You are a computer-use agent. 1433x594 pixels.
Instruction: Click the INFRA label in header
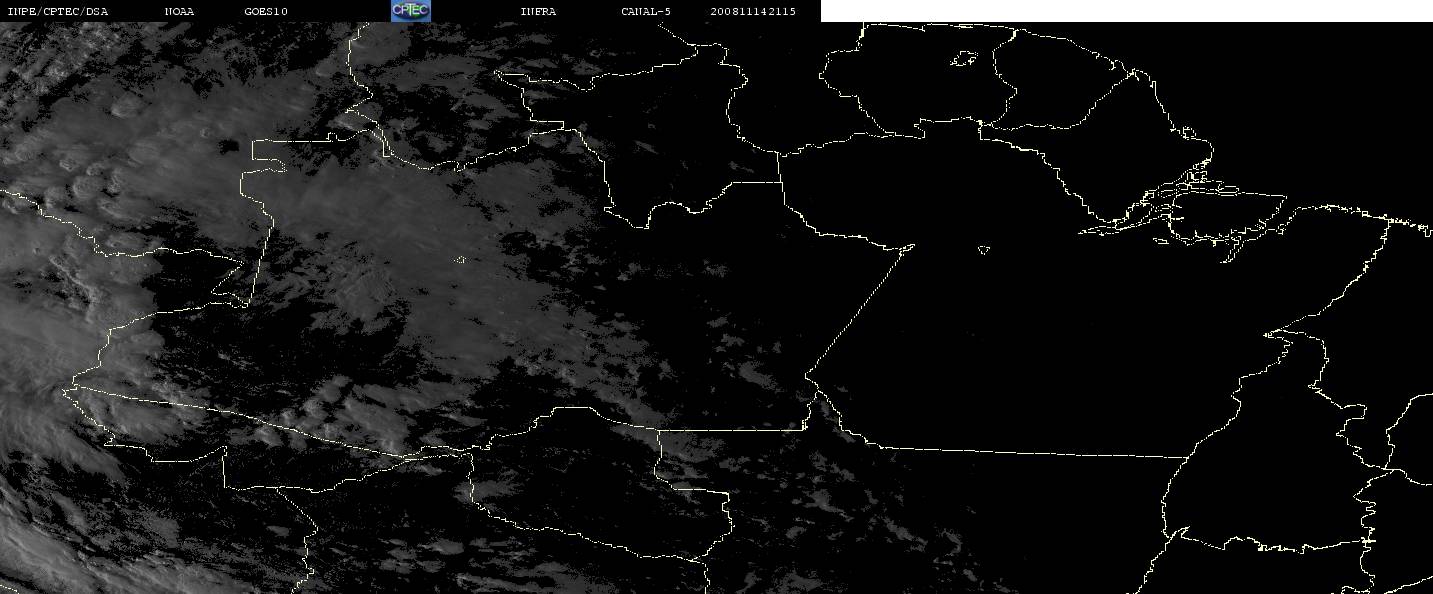point(538,11)
